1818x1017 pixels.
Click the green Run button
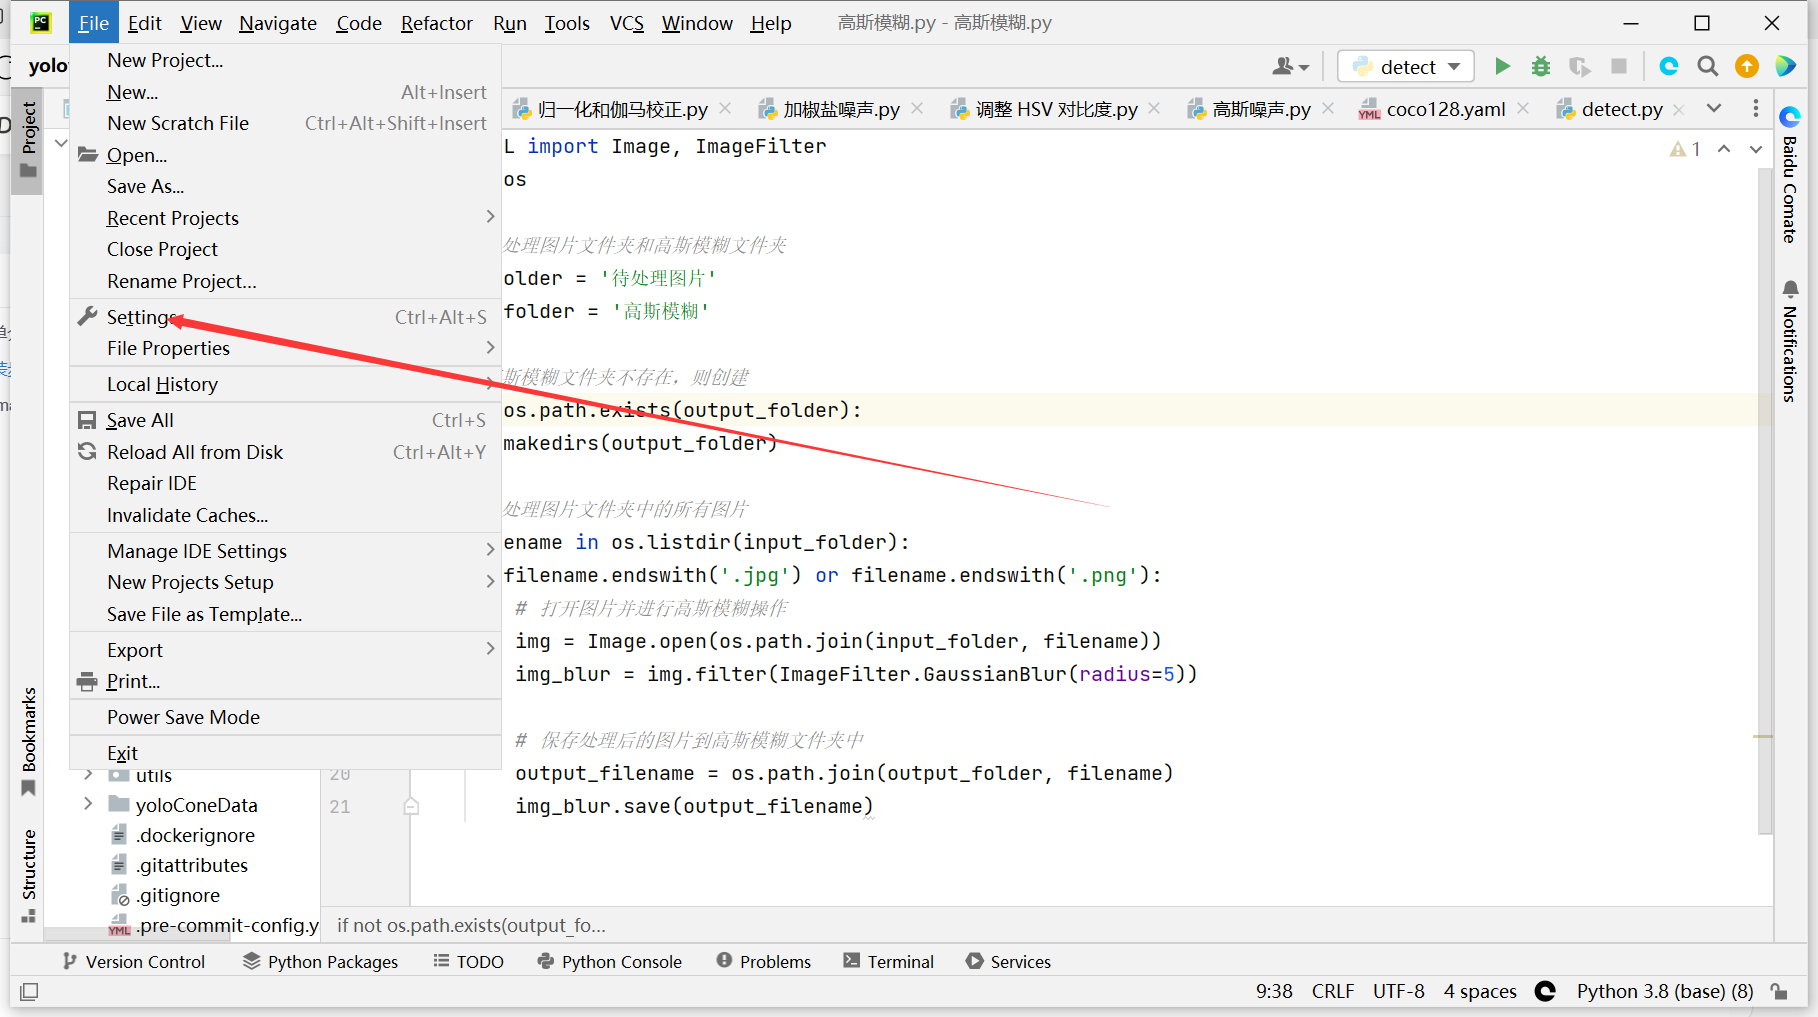pos(1502,66)
